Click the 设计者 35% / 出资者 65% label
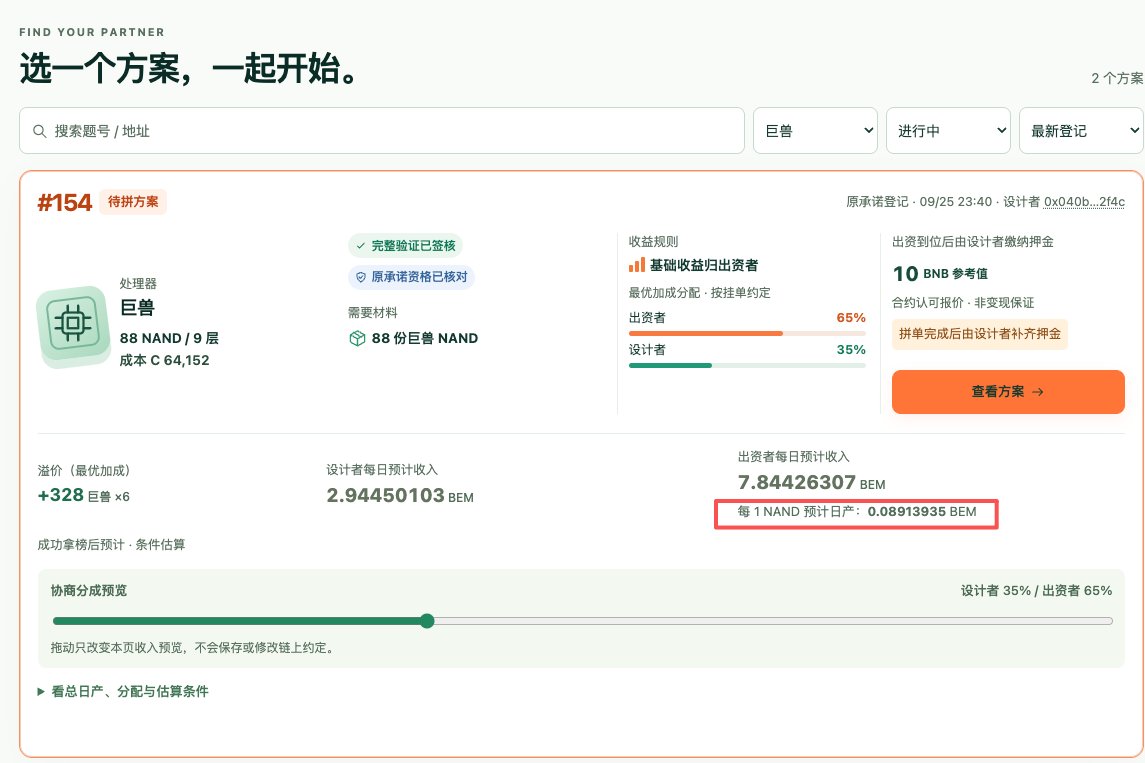 (1036, 591)
